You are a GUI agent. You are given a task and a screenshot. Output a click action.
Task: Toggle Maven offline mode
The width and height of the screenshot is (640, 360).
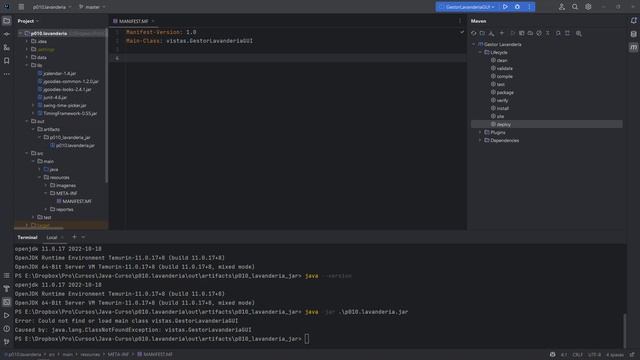[x=530, y=33]
